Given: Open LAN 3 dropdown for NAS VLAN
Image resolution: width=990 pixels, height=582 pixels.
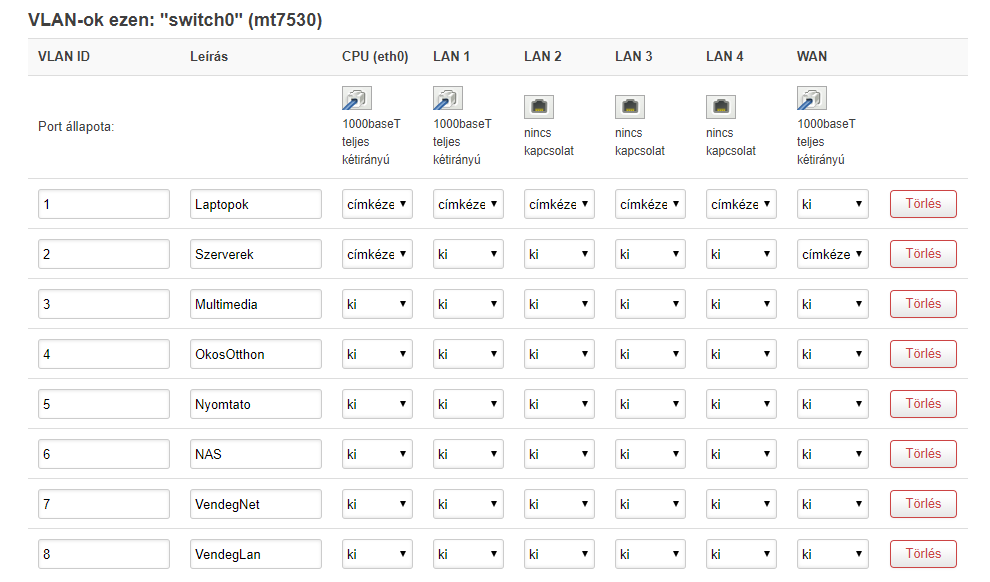Looking at the screenshot, I should (x=650, y=454).
